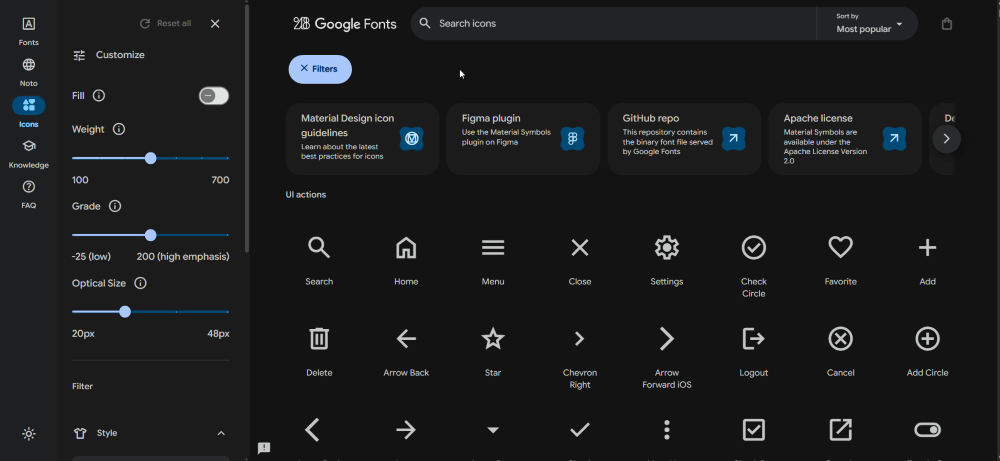The width and height of the screenshot is (1000, 461).
Task: Select the left chevron icon in the bottom row
Action: tap(312, 430)
